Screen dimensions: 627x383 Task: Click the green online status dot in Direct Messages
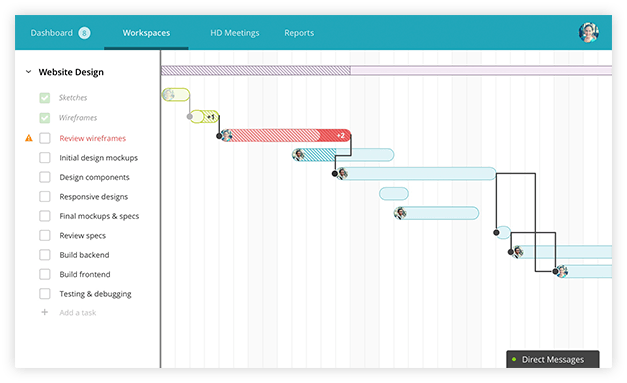pos(514,359)
